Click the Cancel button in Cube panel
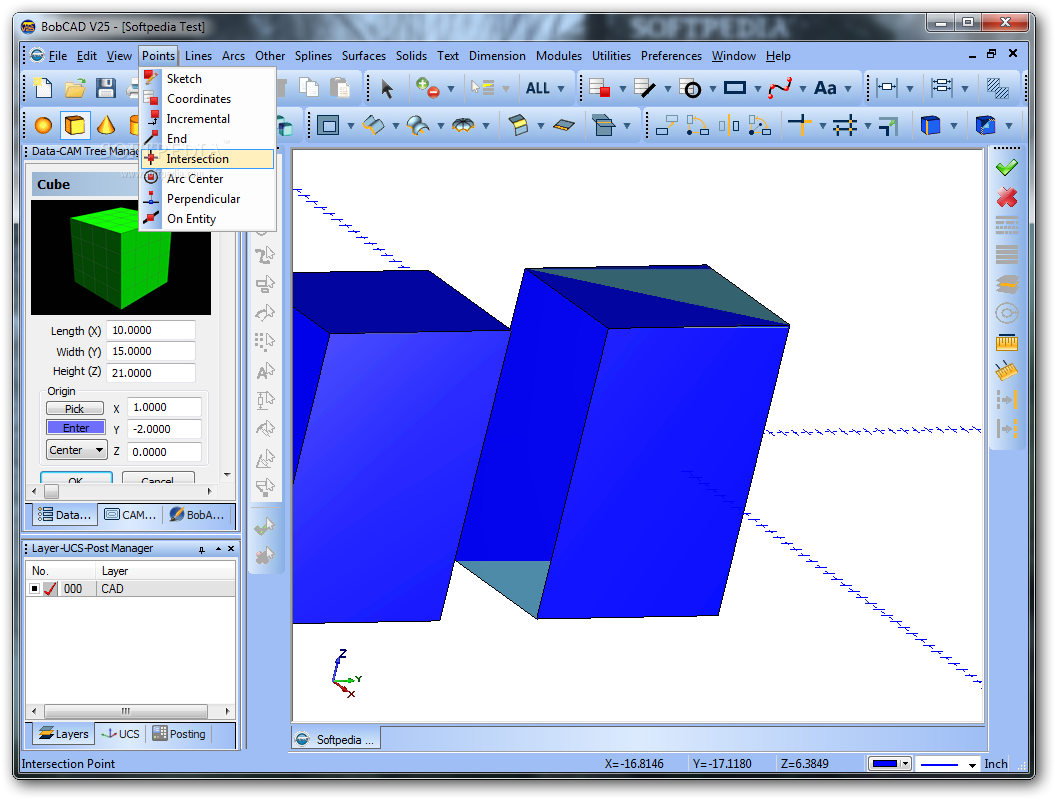Viewport: 1056px width, 800px height. 158,478
